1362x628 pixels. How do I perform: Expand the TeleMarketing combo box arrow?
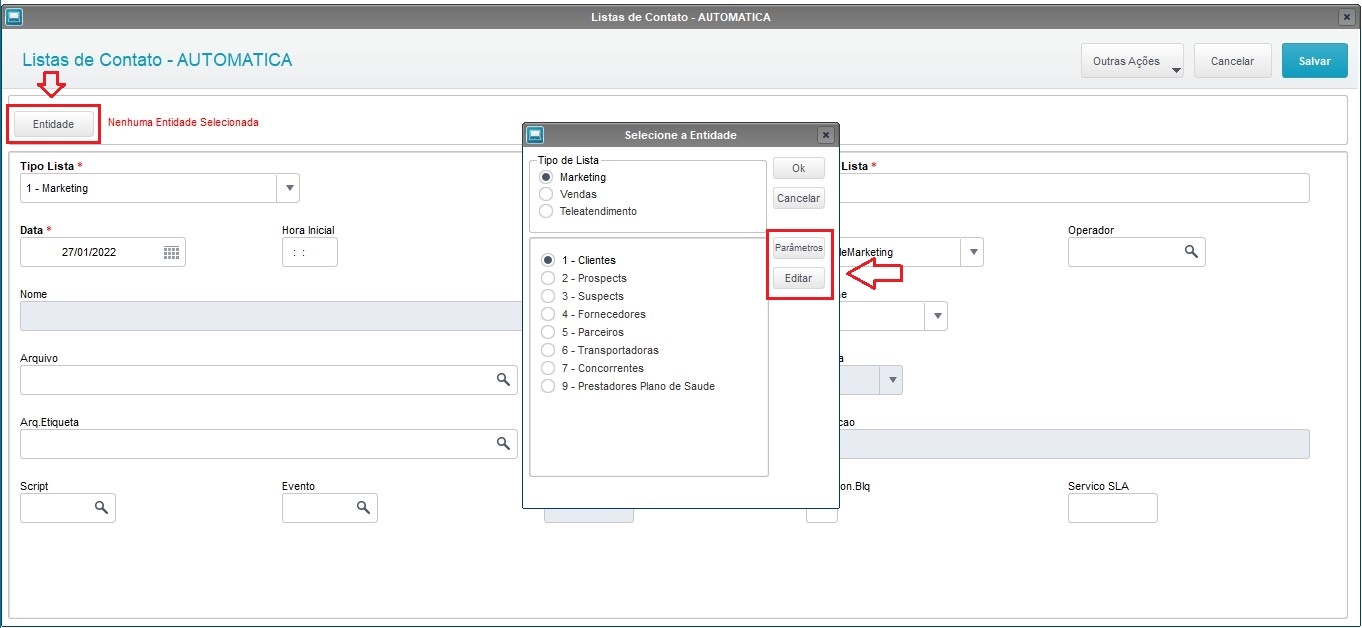point(971,252)
